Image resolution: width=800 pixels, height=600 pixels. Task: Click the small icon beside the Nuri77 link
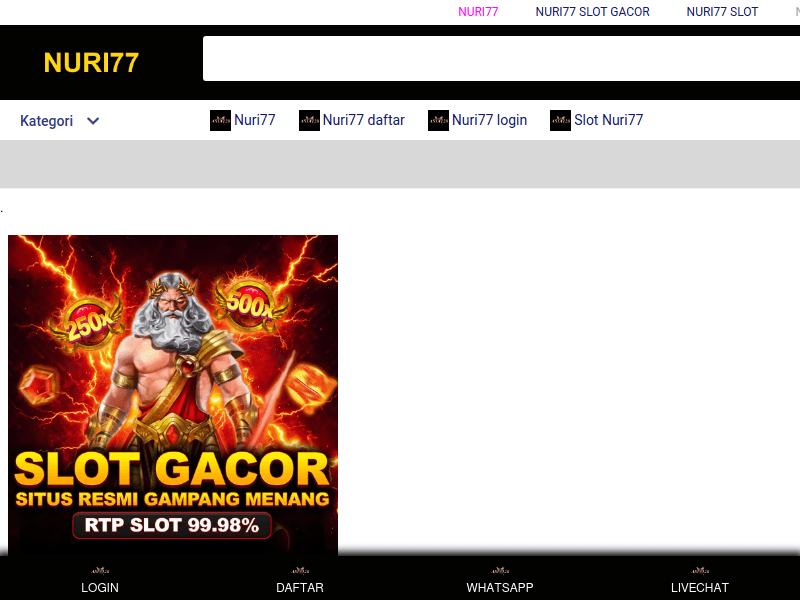point(220,121)
